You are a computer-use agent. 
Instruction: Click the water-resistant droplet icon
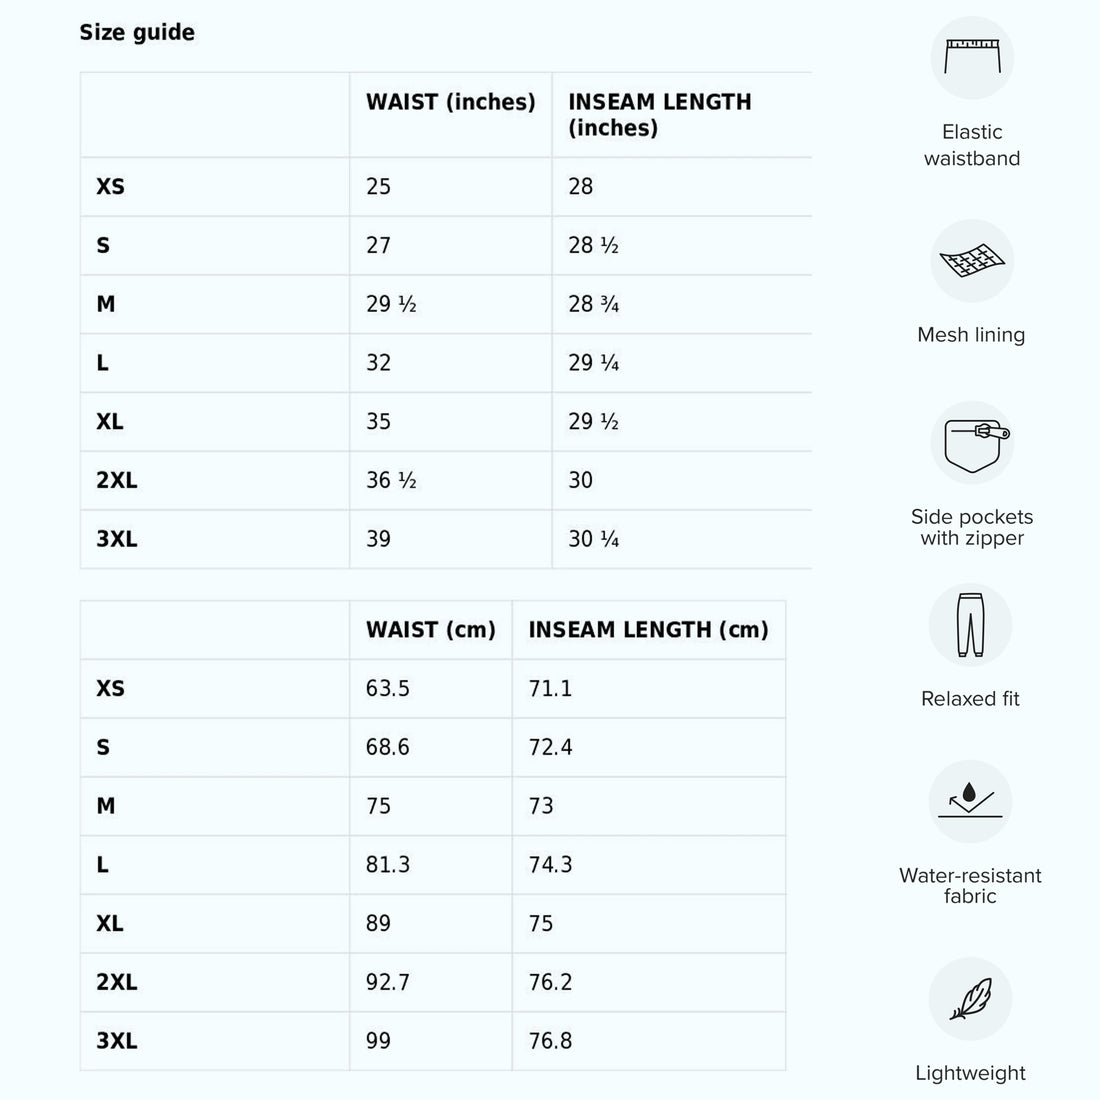970,802
